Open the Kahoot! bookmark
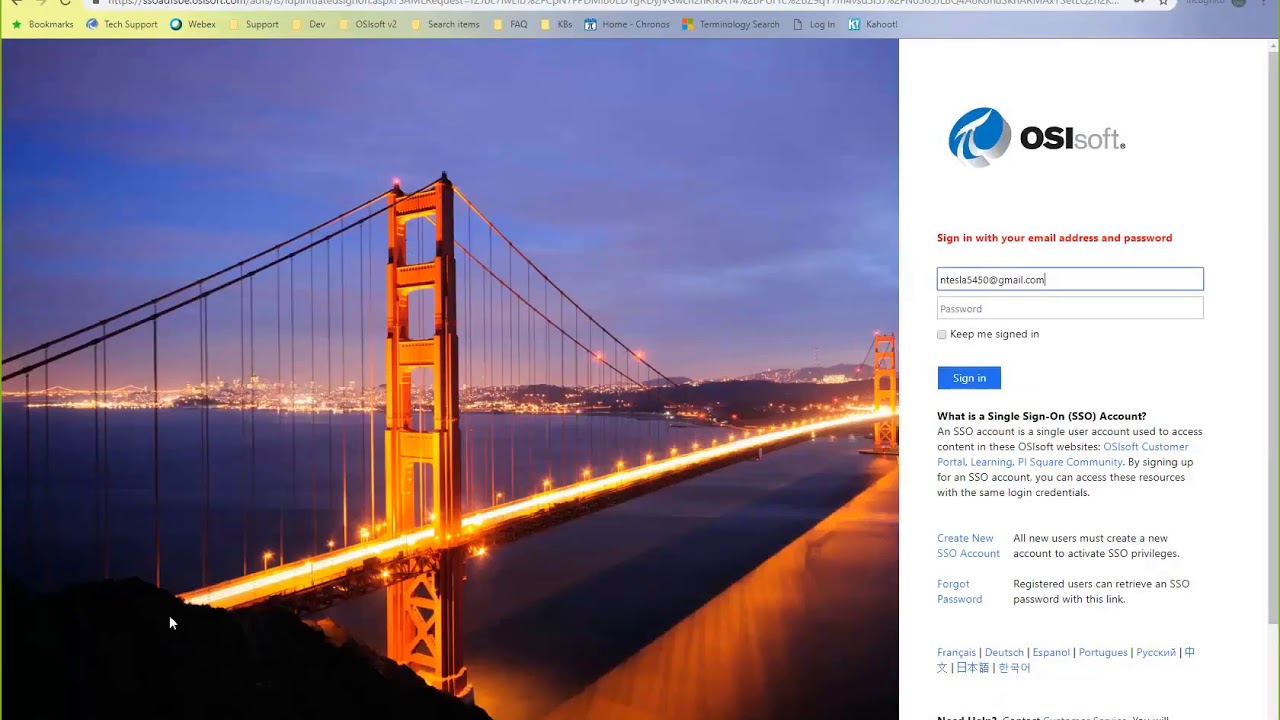The height and width of the screenshot is (720, 1280). (x=872, y=24)
